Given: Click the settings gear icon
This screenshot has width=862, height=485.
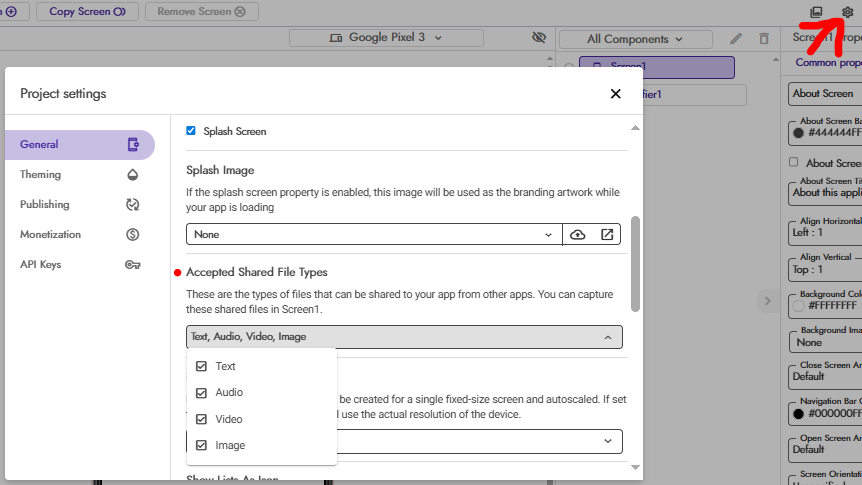Looking at the screenshot, I should point(848,12).
